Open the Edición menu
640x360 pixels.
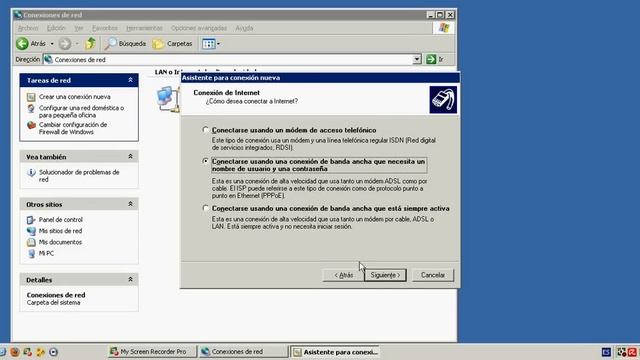56,28
